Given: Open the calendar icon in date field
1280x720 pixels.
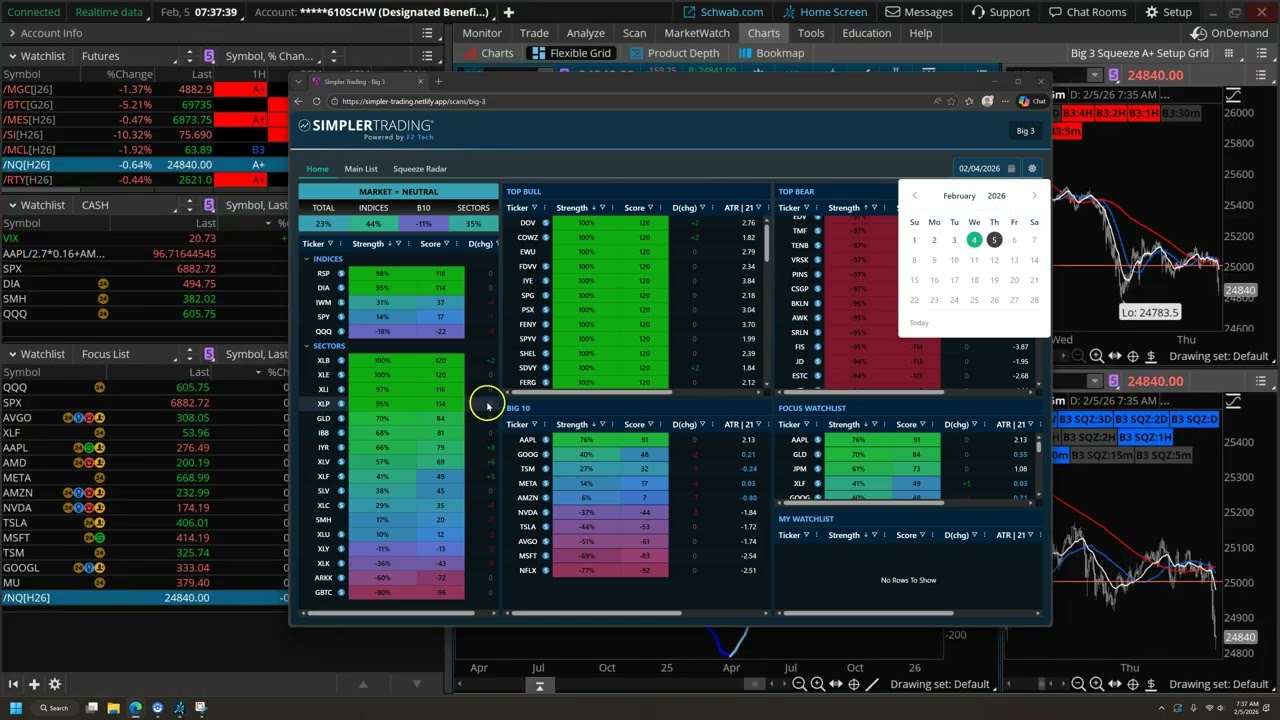Looking at the screenshot, I should pos(1011,169).
